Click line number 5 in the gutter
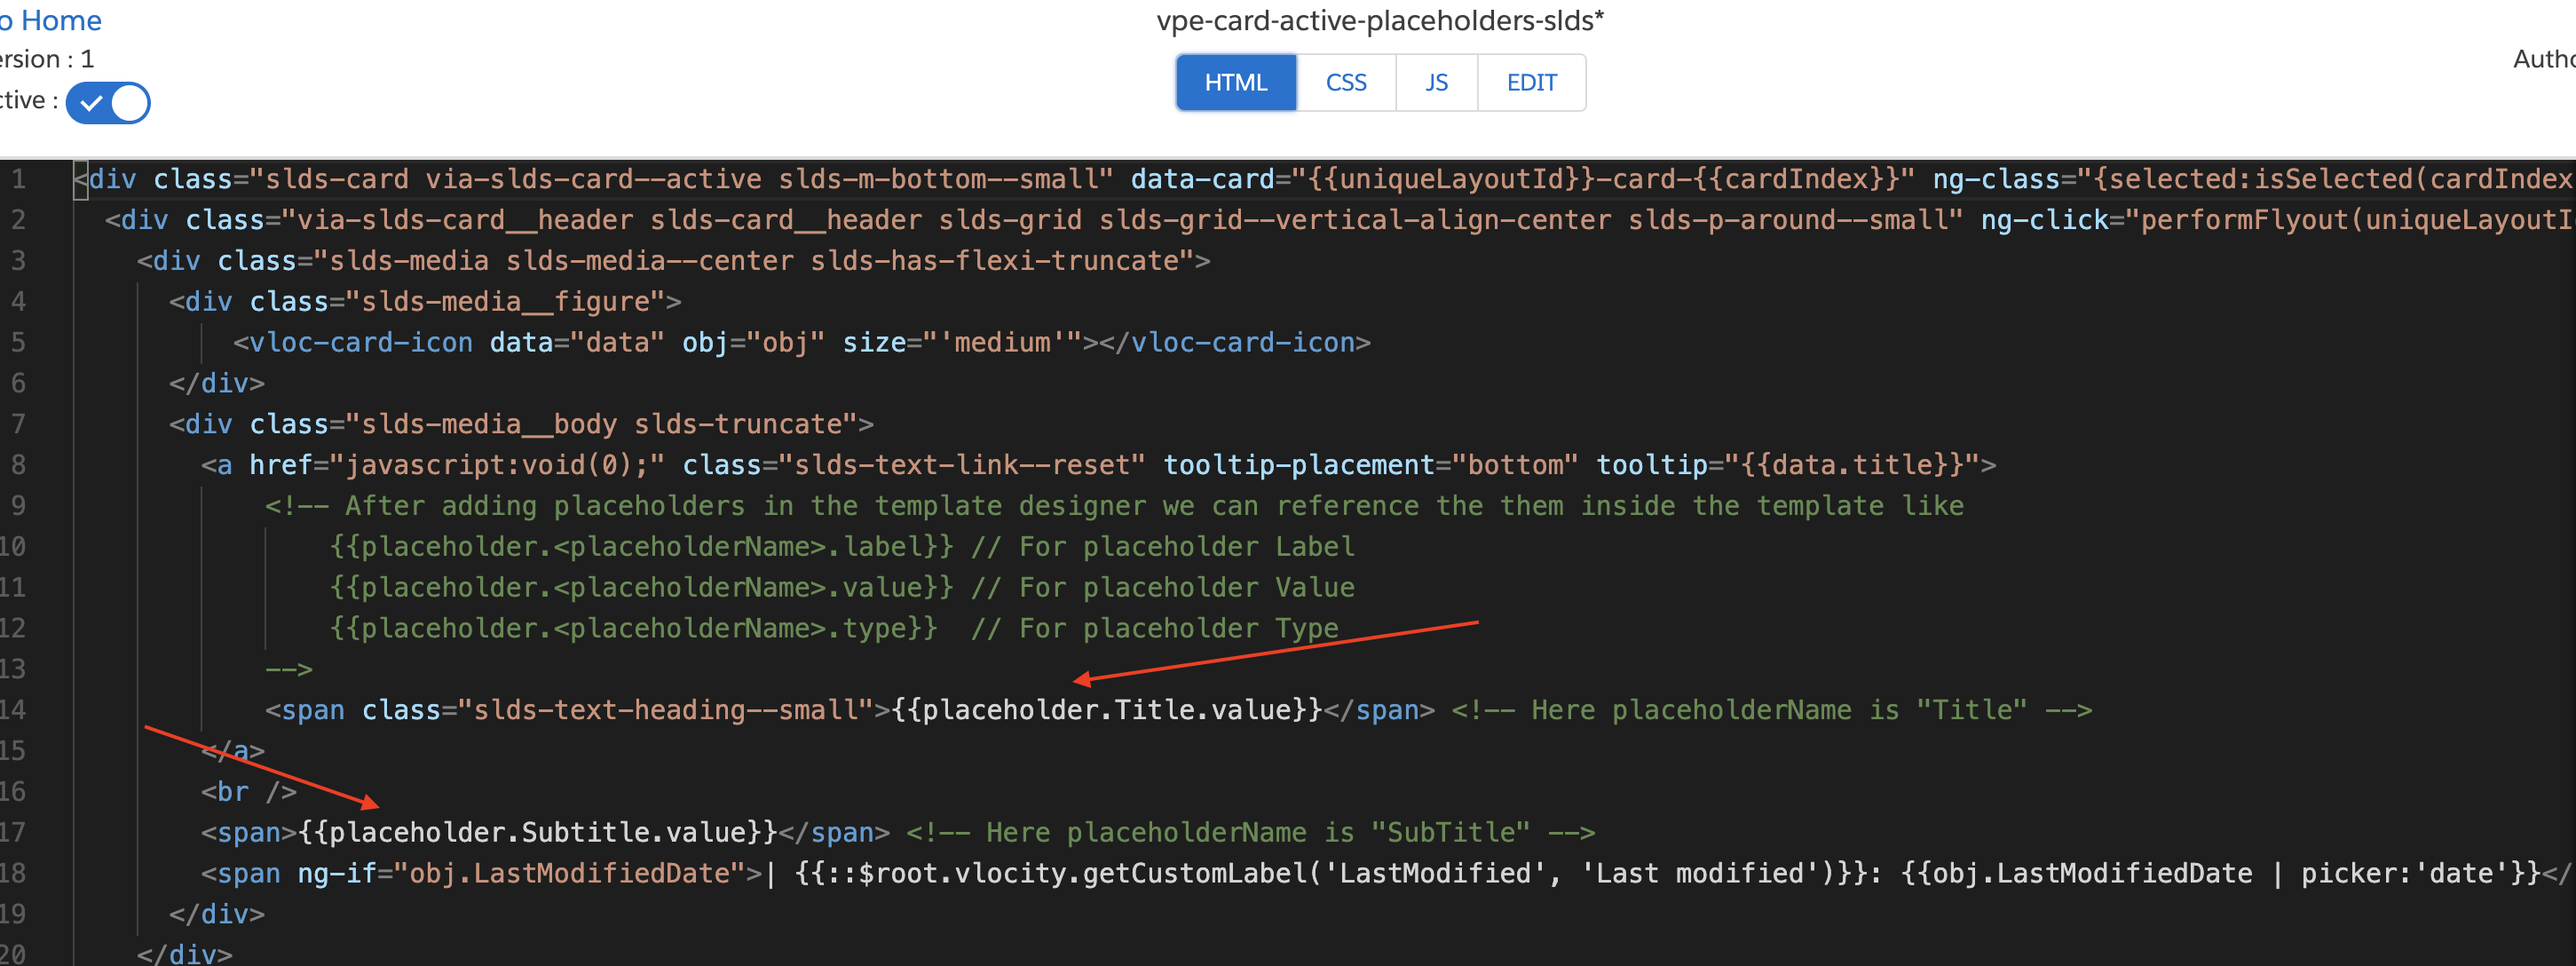Image resolution: width=2576 pixels, height=966 pixels. [x=18, y=342]
